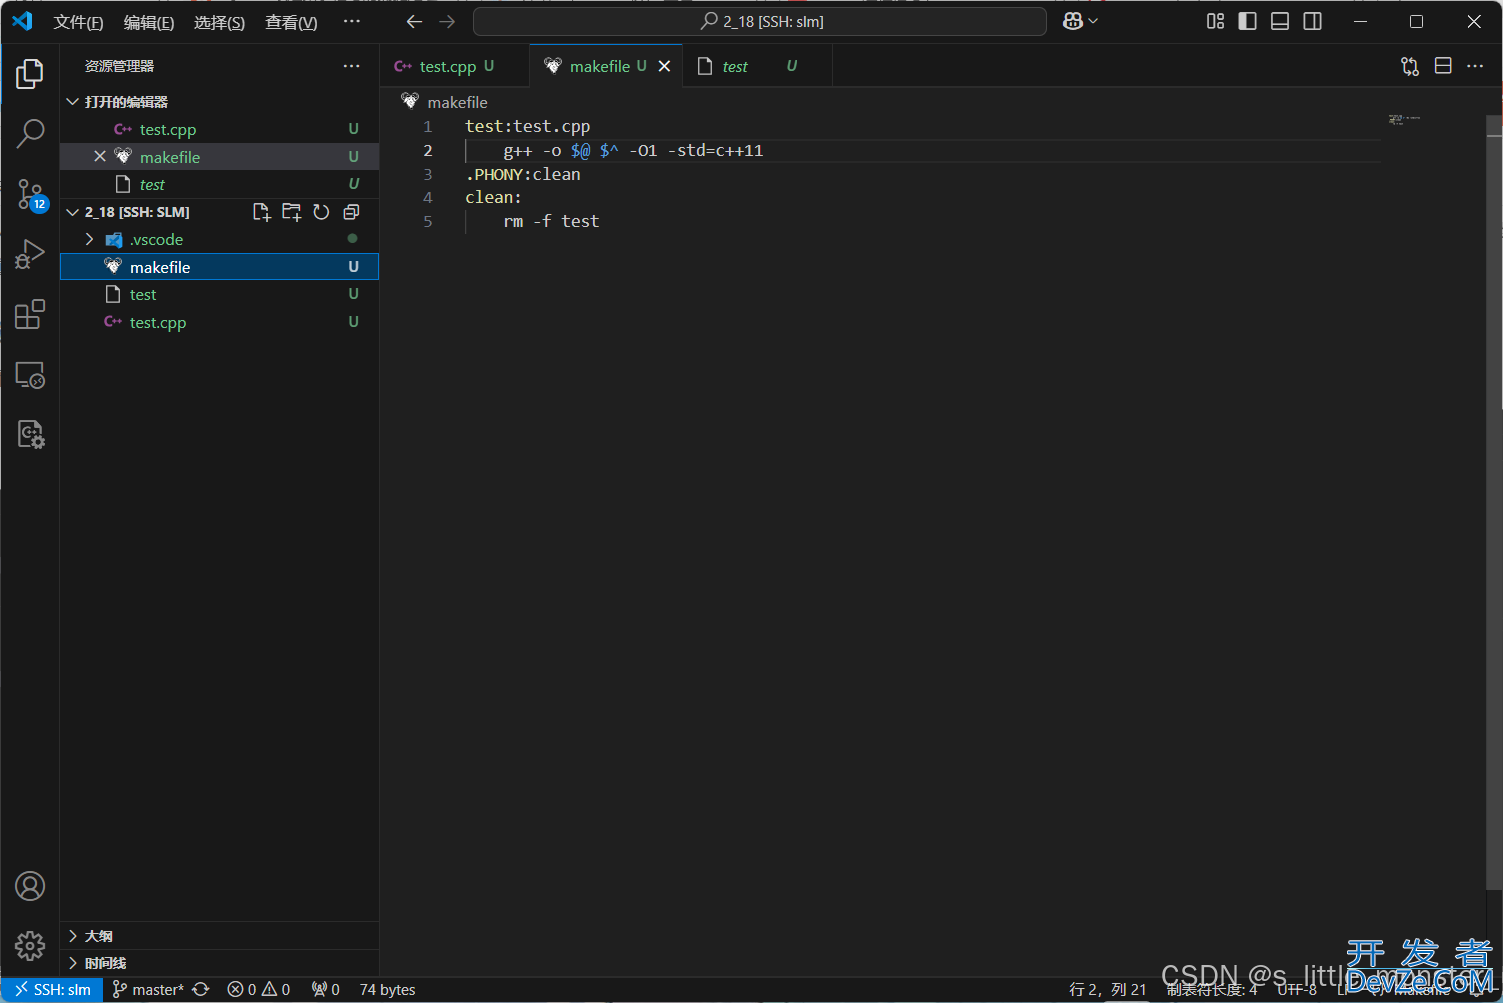
Task: Open the Copilot dropdown arrow
Action: click(1093, 21)
